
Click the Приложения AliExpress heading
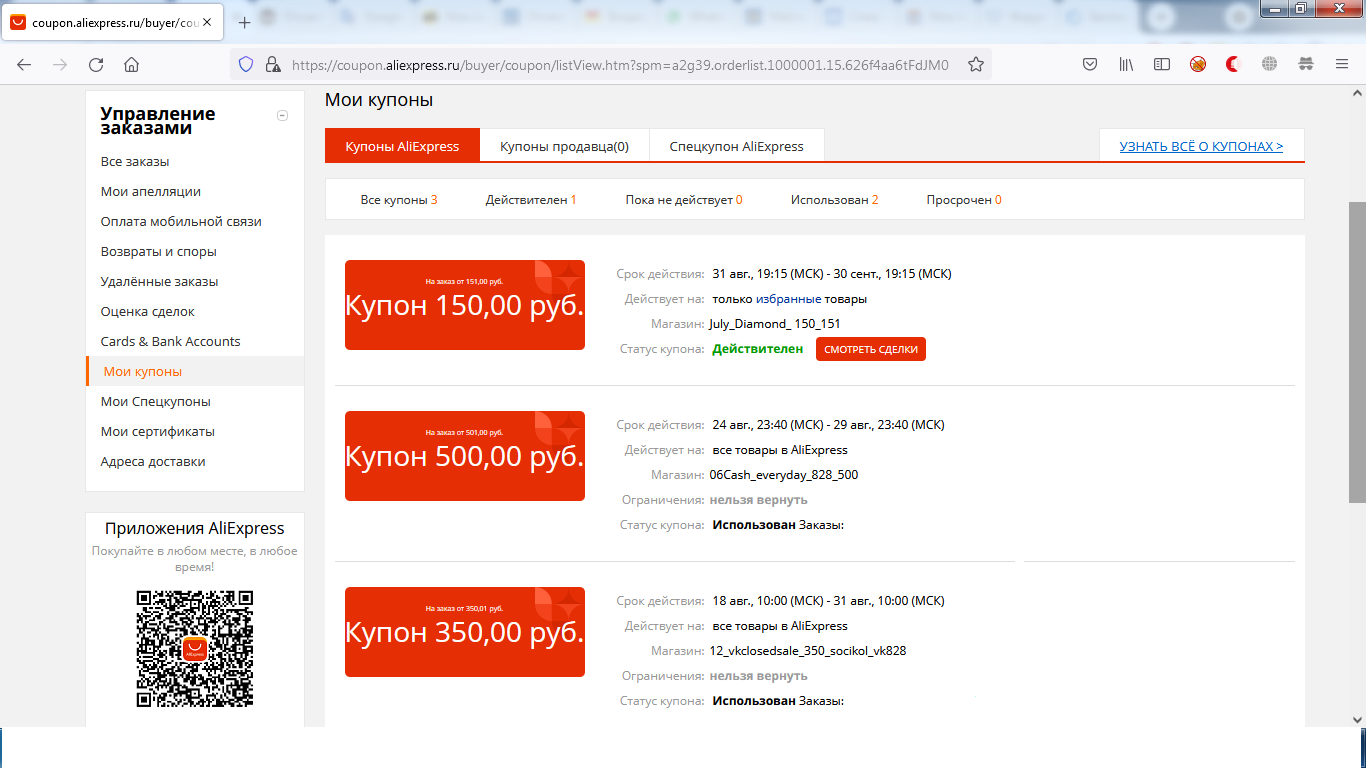tap(195, 529)
